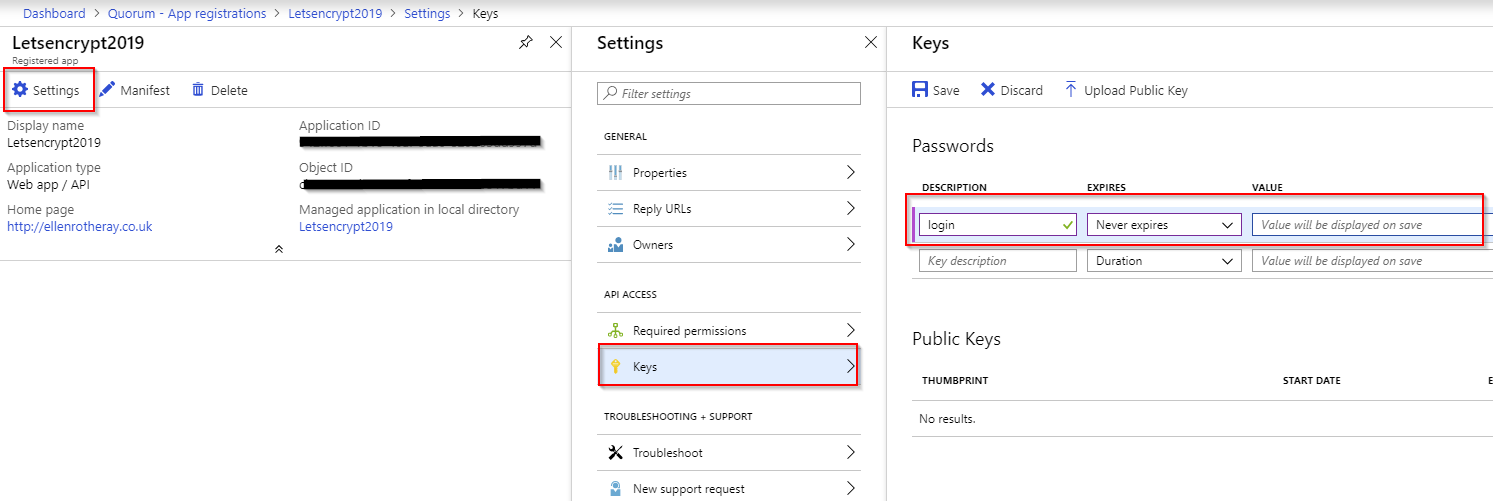This screenshot has height=501, width=1493.
Task: Click the Manifest button label
Action: coord(145,90)
